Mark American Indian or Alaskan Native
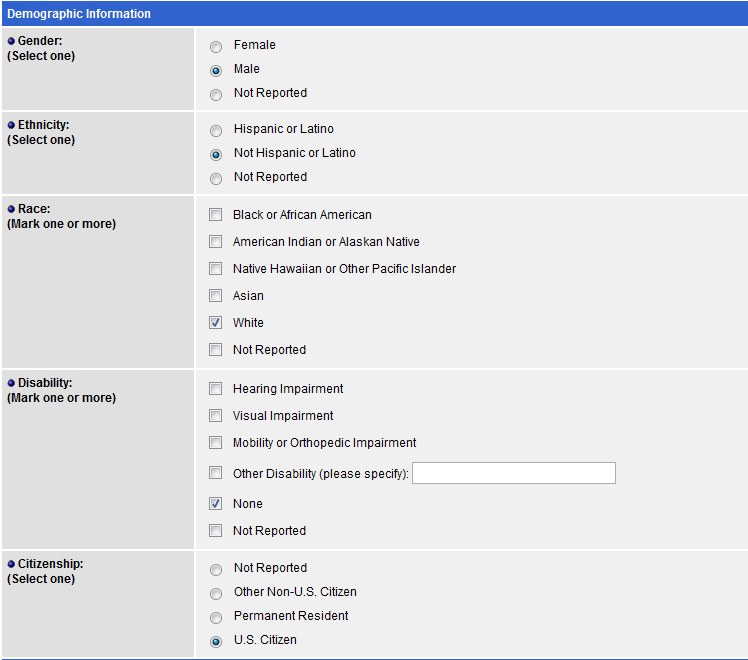 point(215,242)
